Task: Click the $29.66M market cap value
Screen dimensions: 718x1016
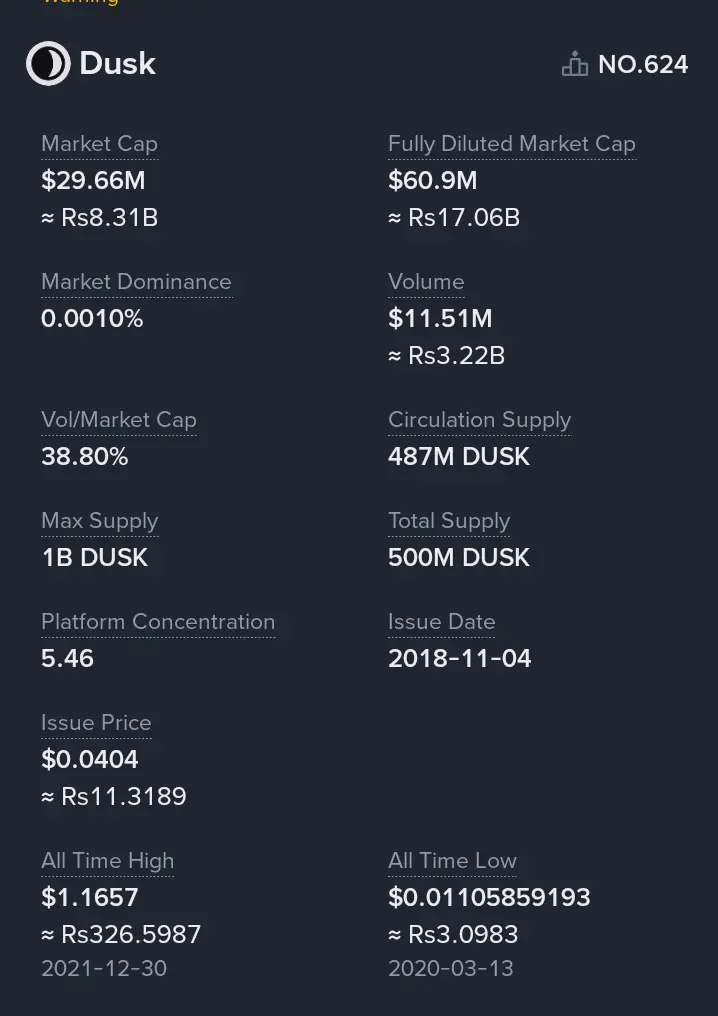Action: pos(93,181)
